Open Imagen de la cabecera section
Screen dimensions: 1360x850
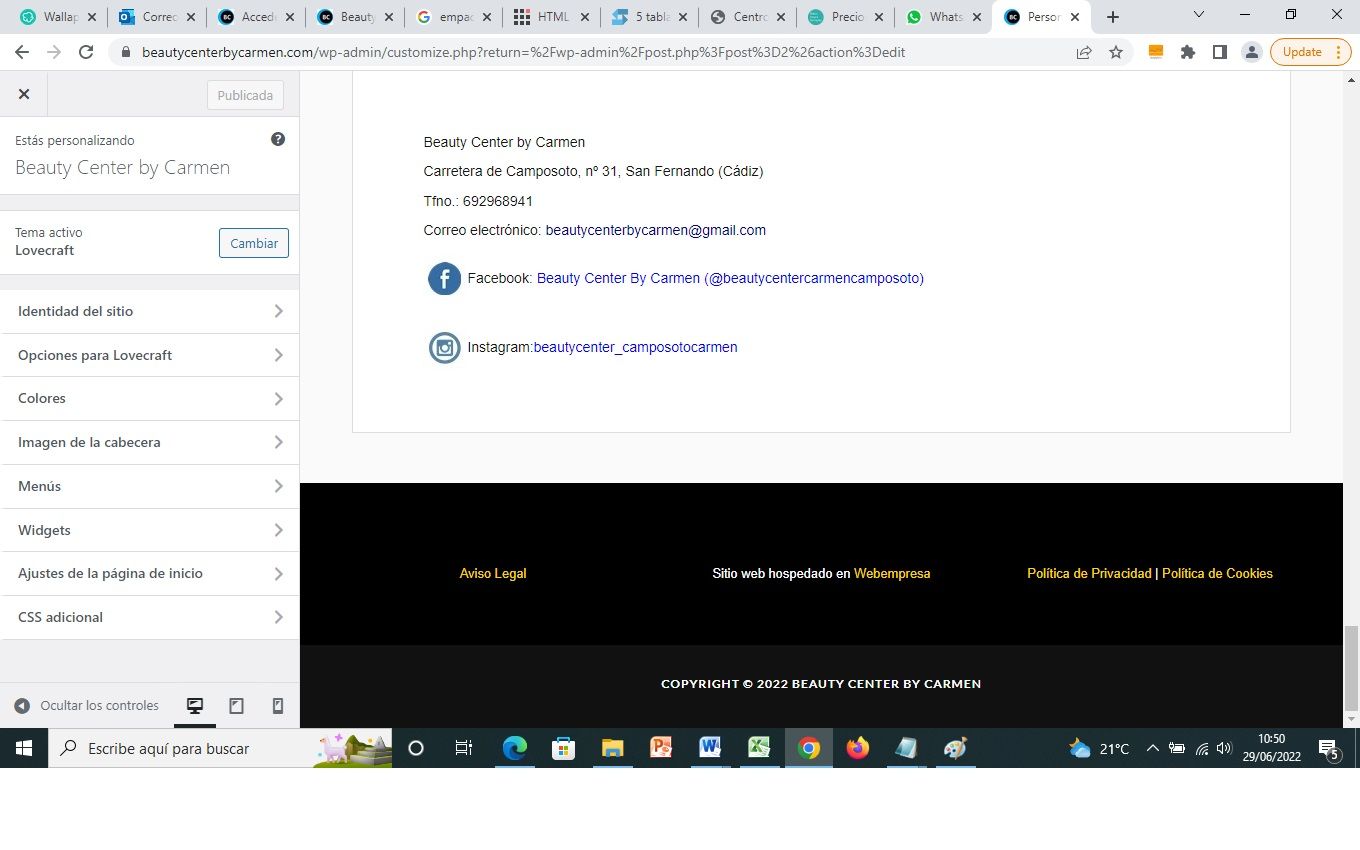coord(150,442)
